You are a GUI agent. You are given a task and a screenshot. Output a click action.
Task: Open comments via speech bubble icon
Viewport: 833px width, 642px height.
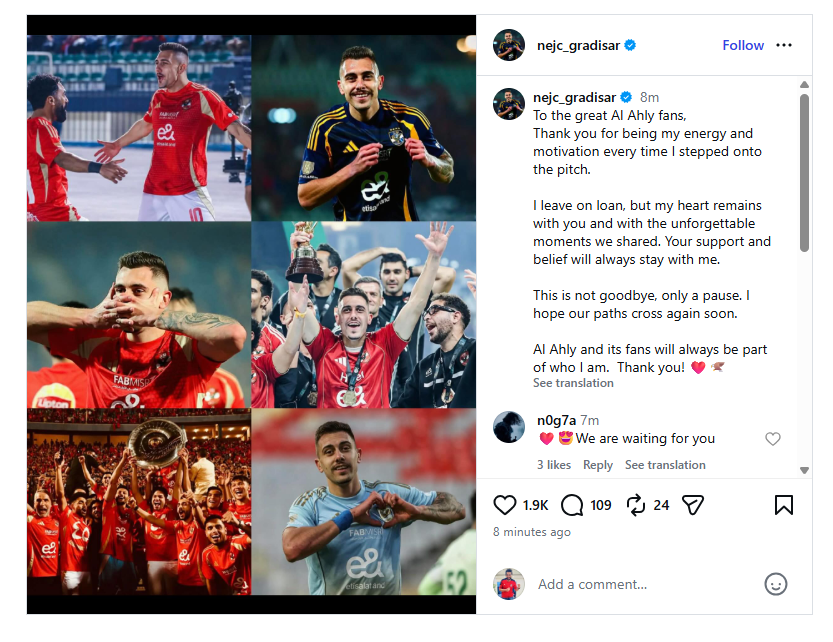pos(572,505)
